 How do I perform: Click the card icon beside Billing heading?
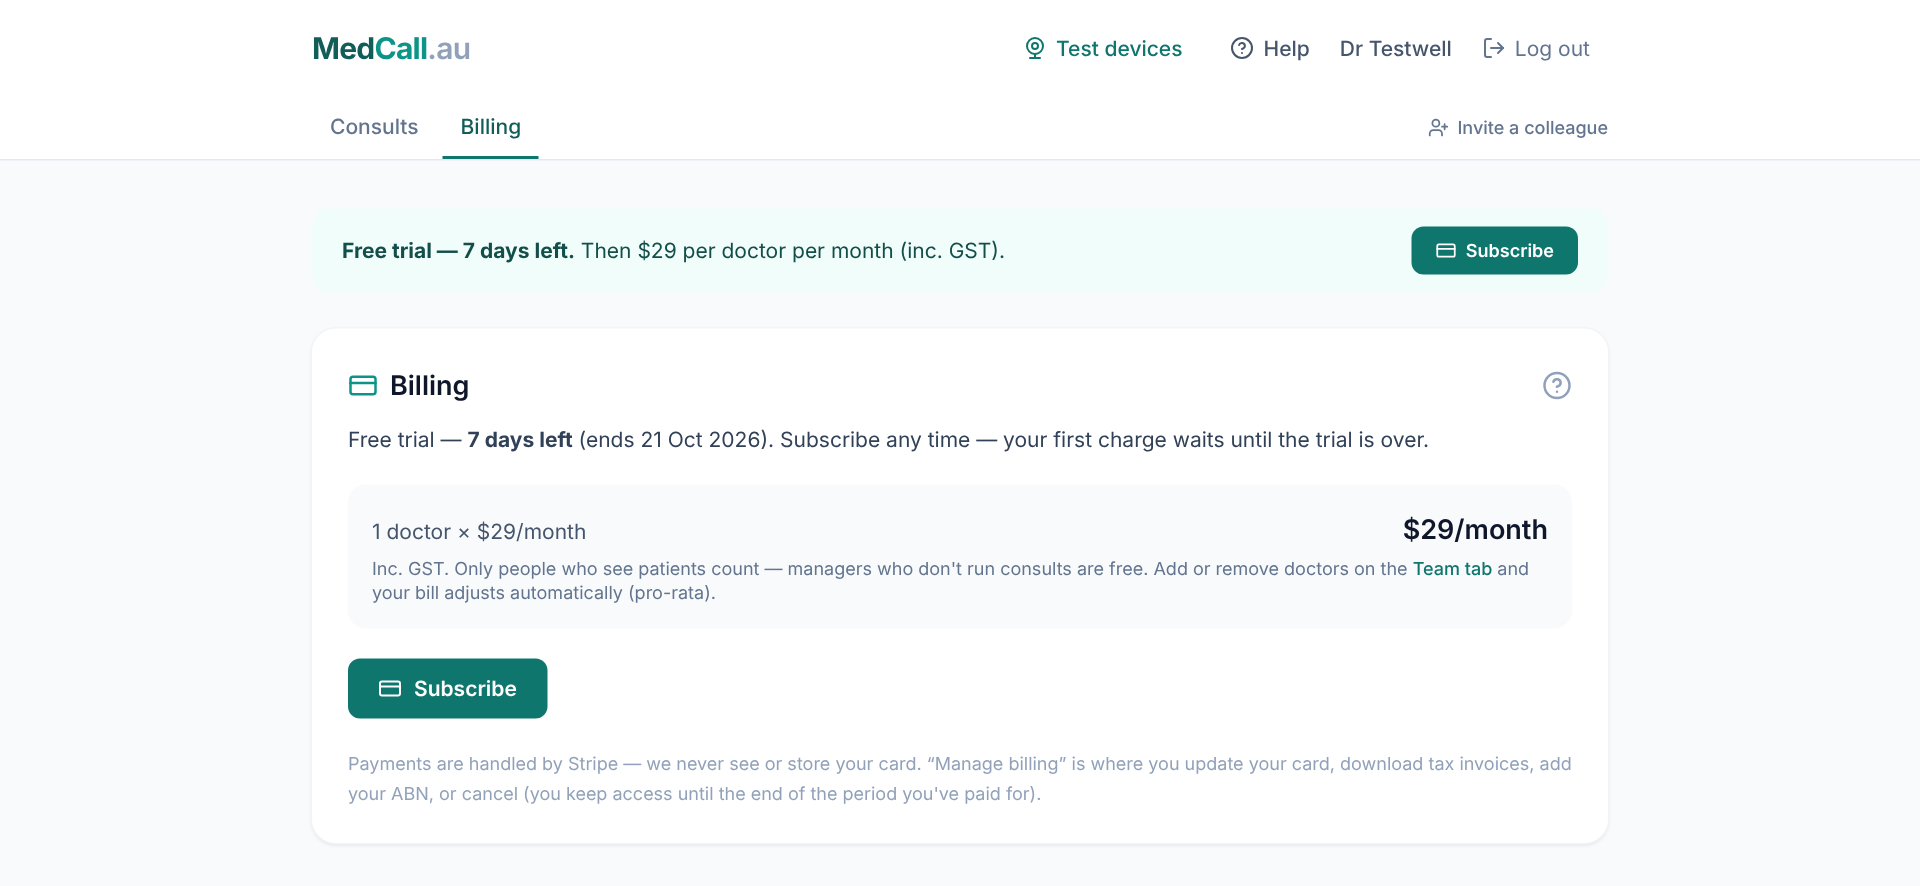click(363, 385)
